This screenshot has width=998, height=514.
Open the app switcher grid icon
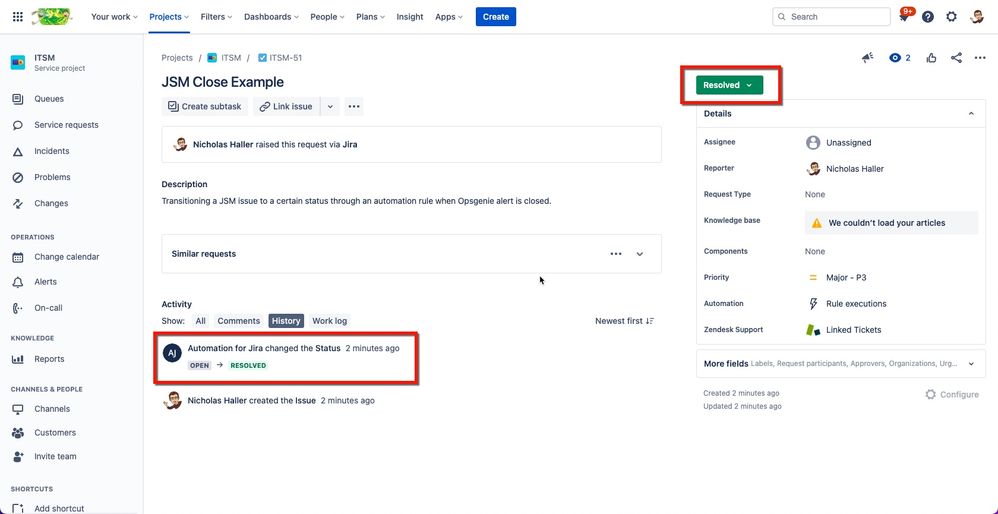(x=18, y=17)
